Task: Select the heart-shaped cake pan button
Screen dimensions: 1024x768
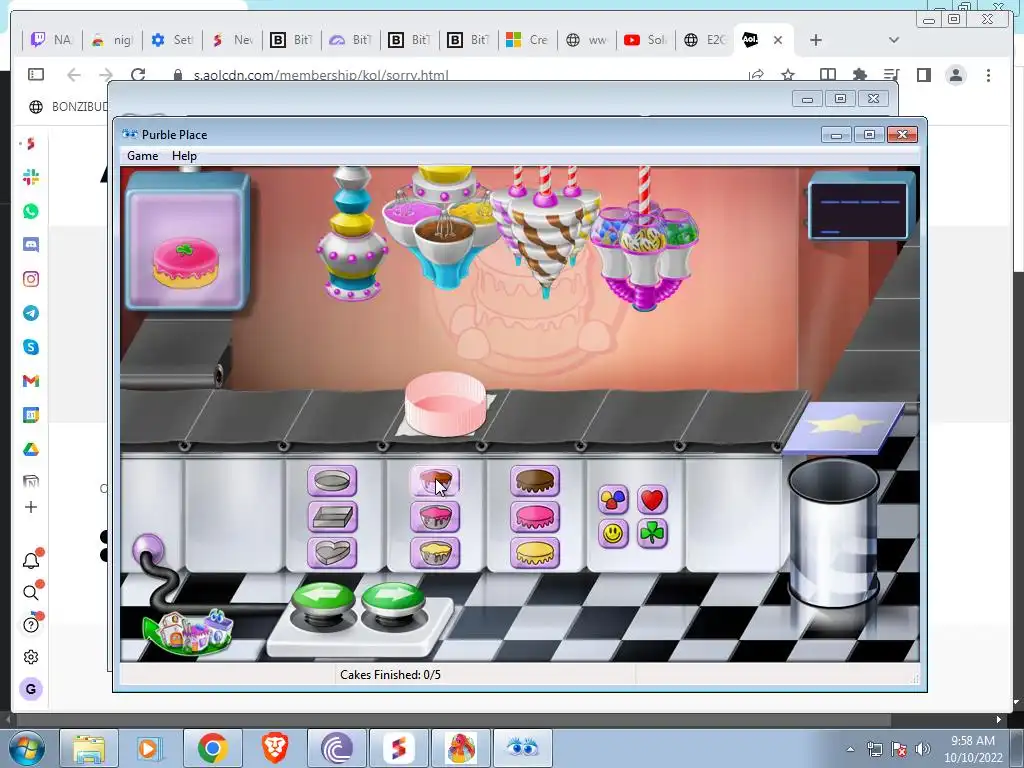Action: pyautogui.click(x=332, y=553)
